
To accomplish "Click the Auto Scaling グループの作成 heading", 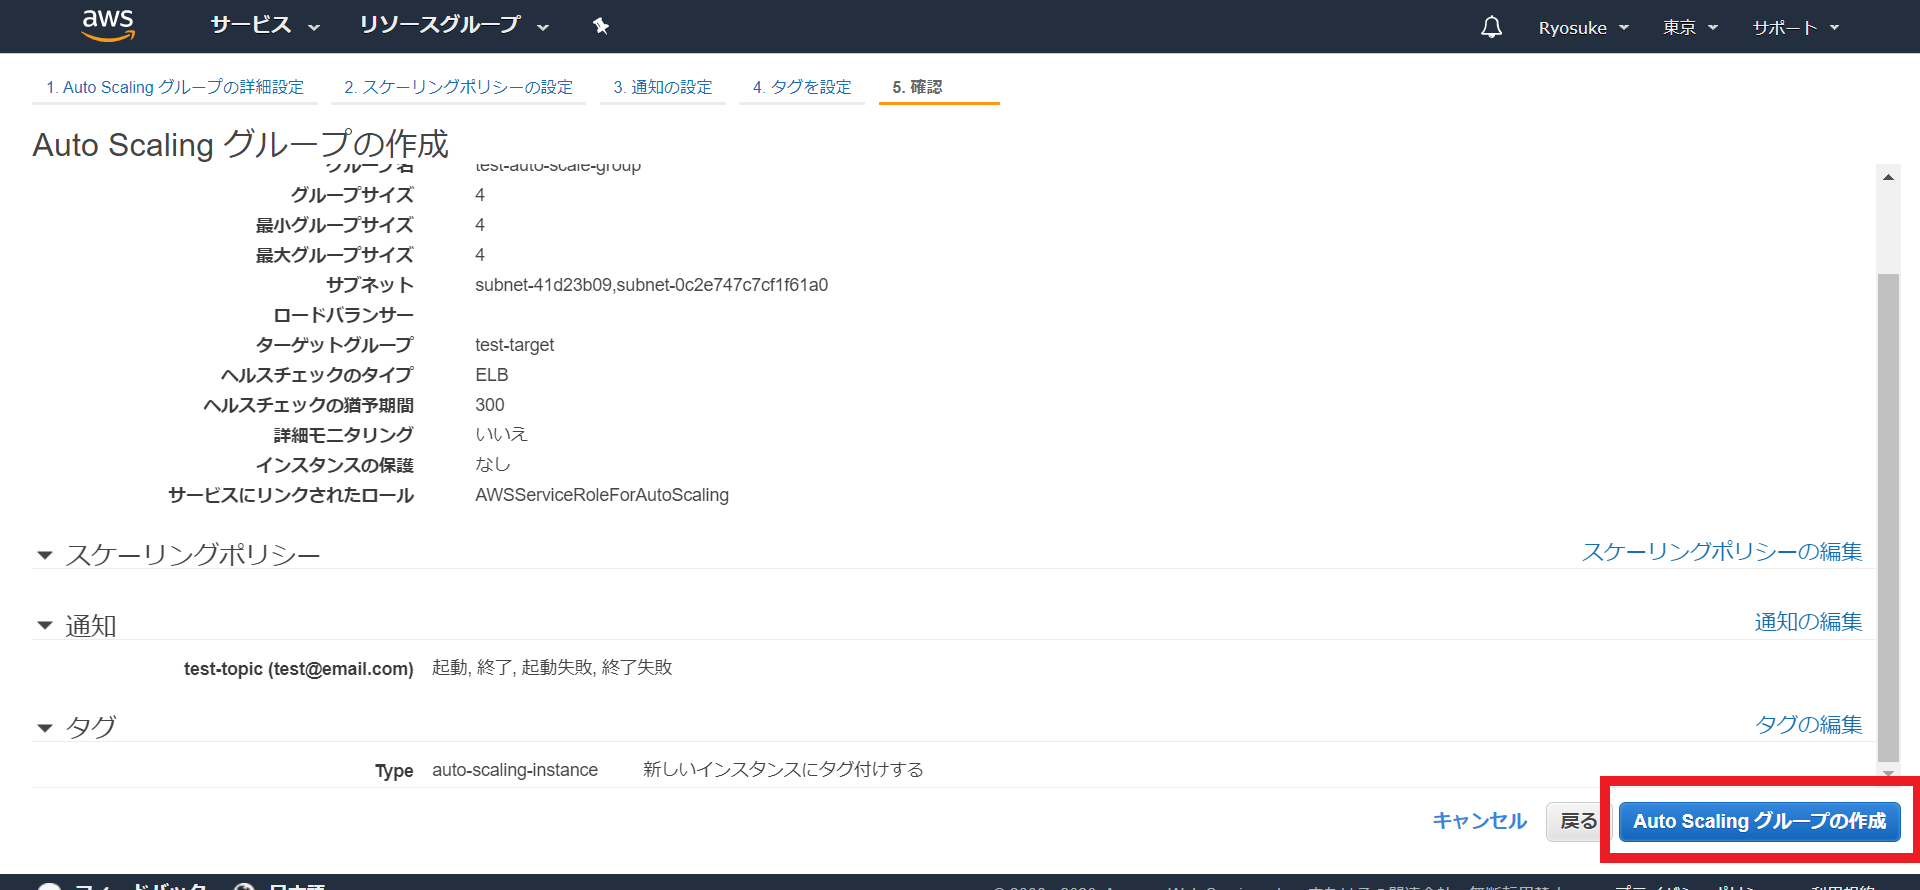I will [241, 145].
